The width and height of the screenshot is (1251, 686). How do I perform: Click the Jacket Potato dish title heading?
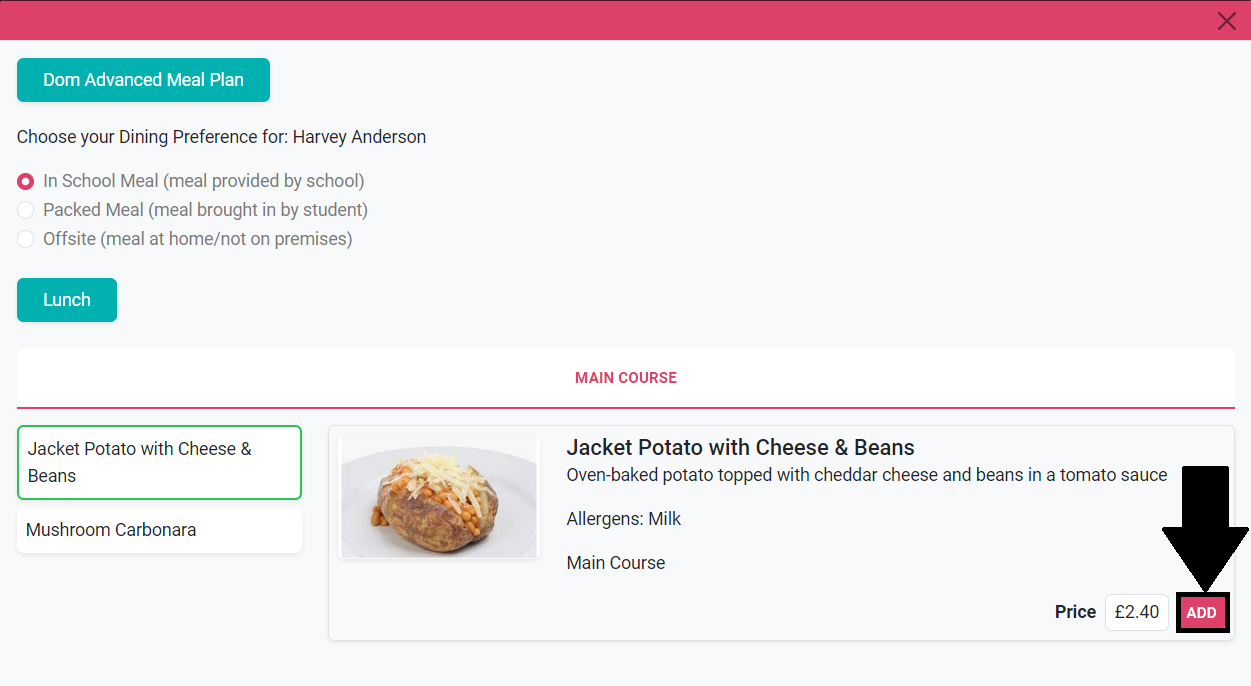click(x=740, y=447)
